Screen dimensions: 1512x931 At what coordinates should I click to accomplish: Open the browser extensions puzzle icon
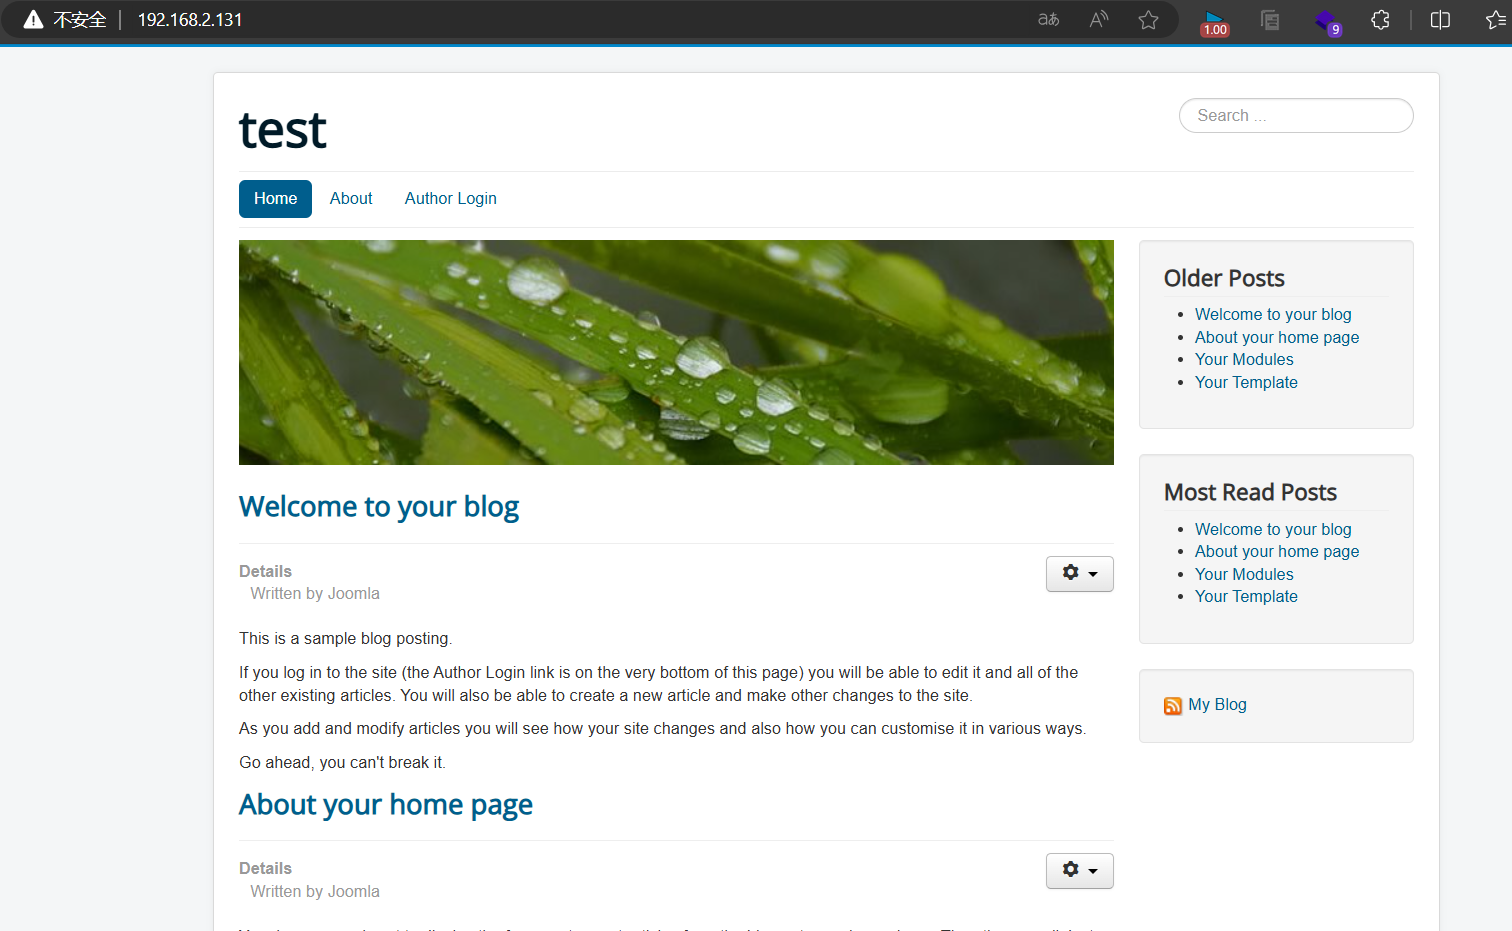tap(1380, 19)
